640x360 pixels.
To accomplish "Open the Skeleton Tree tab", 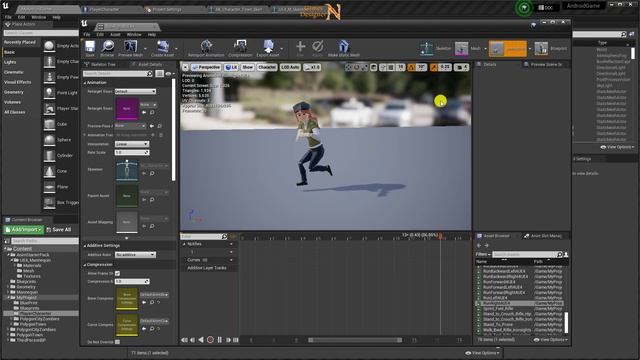I will [x=100, y=64].
